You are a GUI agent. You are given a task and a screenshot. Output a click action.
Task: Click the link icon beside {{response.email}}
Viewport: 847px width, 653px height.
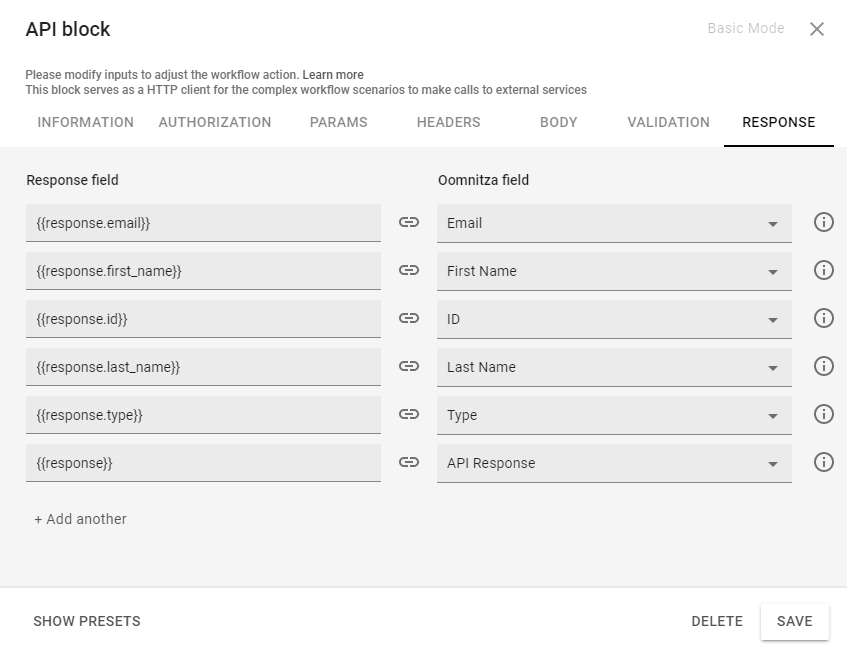(409, 222)
